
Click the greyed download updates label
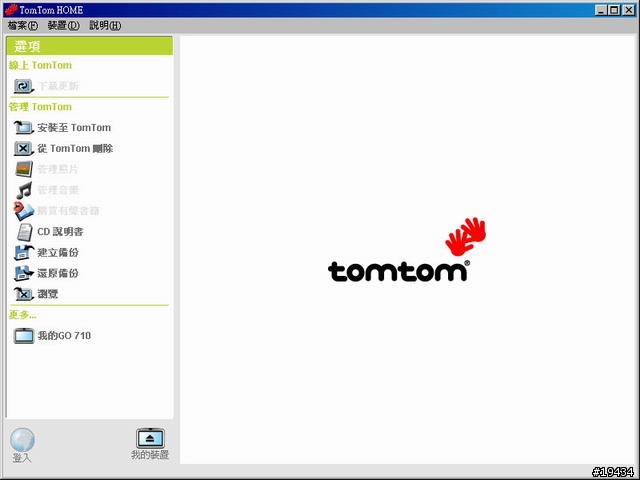(x=58, y=86)
